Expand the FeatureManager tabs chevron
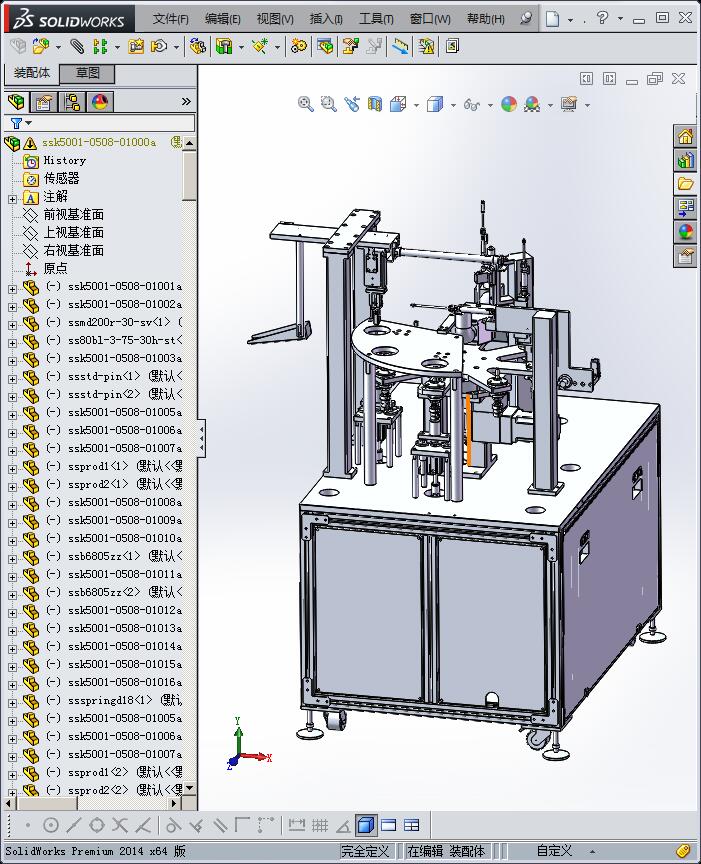The height and width of the screenshot is (864, 701). point(186,101)
